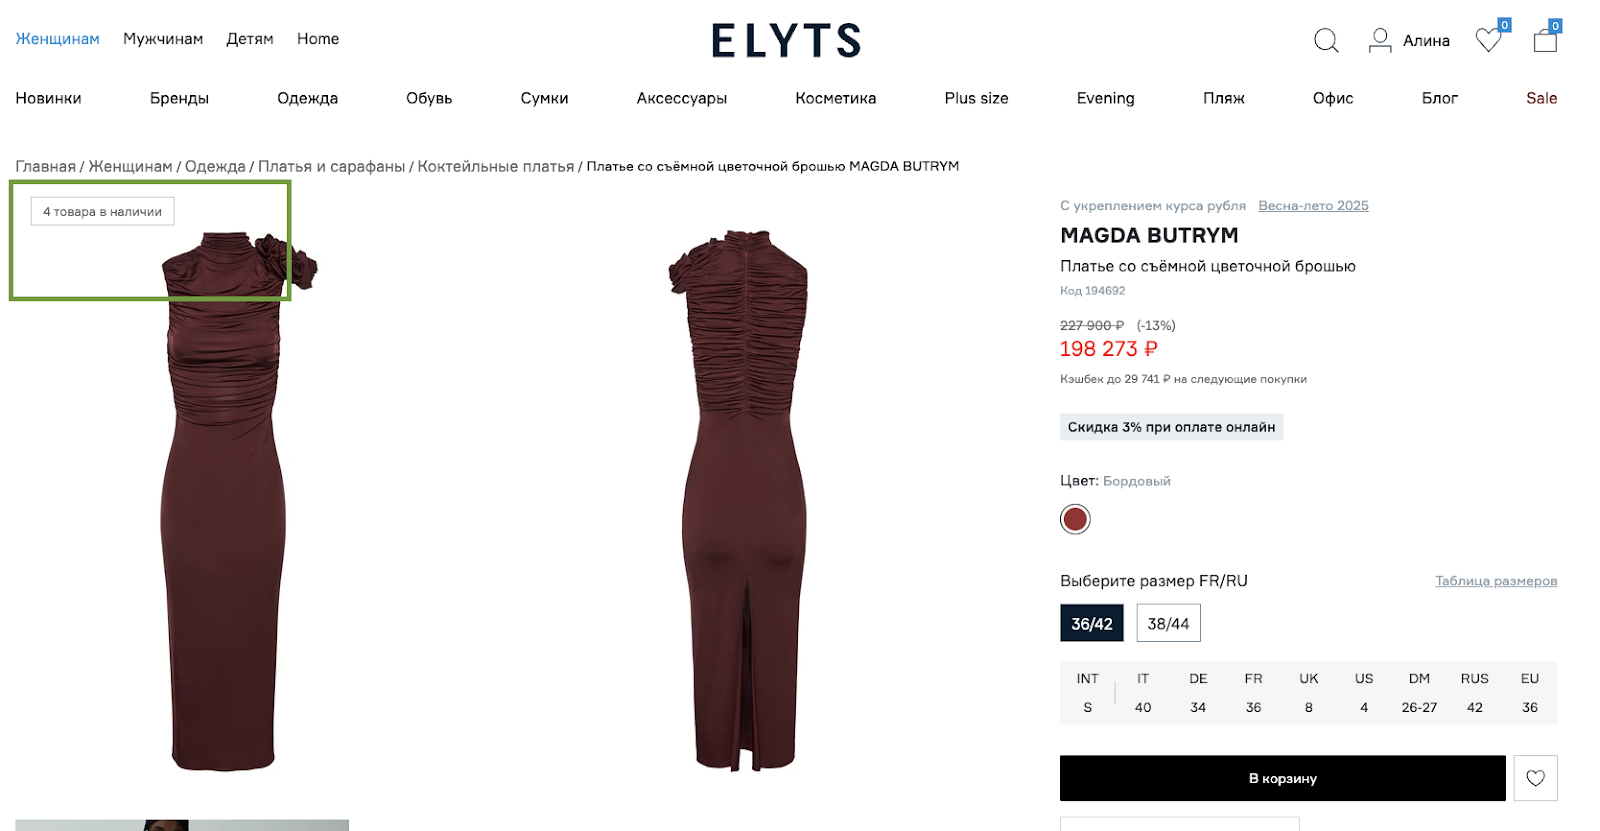Click the В корзину button

pos(1282,778)
